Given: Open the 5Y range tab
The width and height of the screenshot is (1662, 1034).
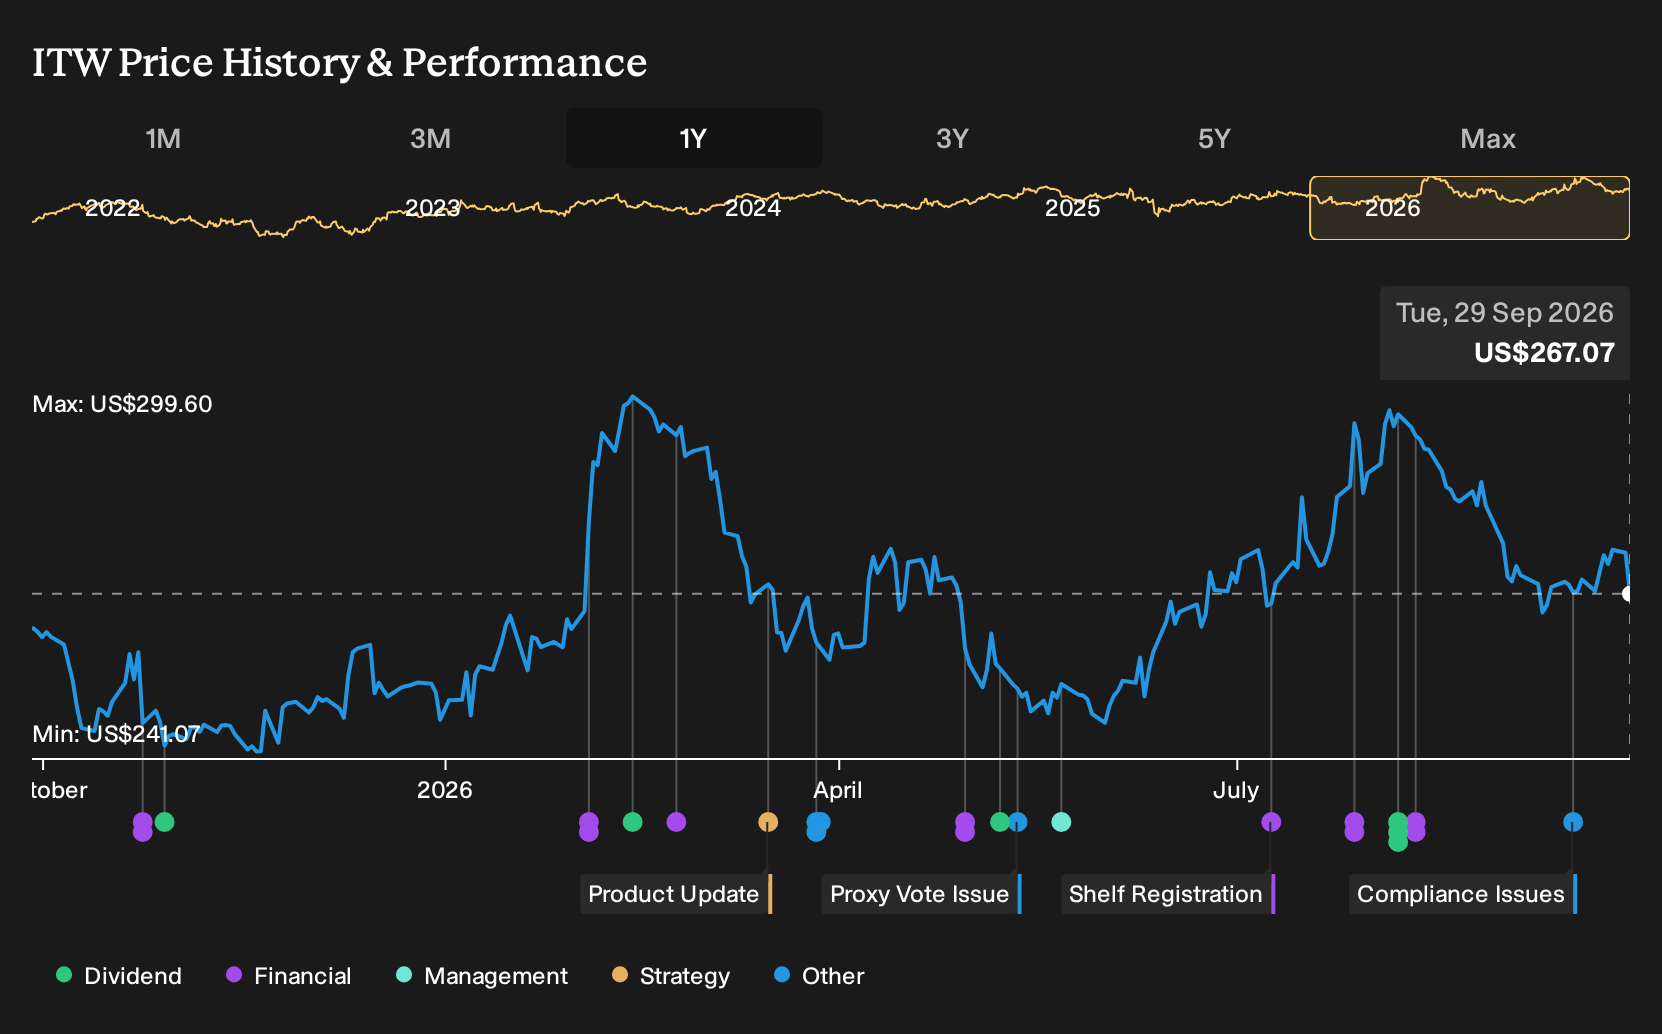Looking at the screenshot, I should pos(1214,138).
